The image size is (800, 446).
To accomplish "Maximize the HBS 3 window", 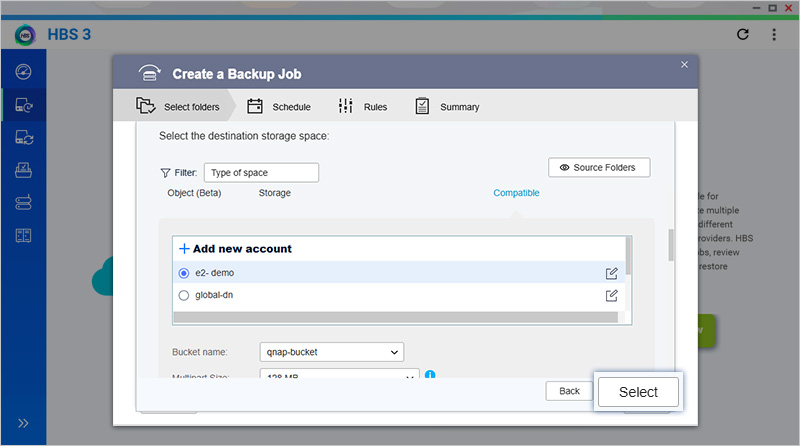I will pyautogui.click(x=772, y=8).
